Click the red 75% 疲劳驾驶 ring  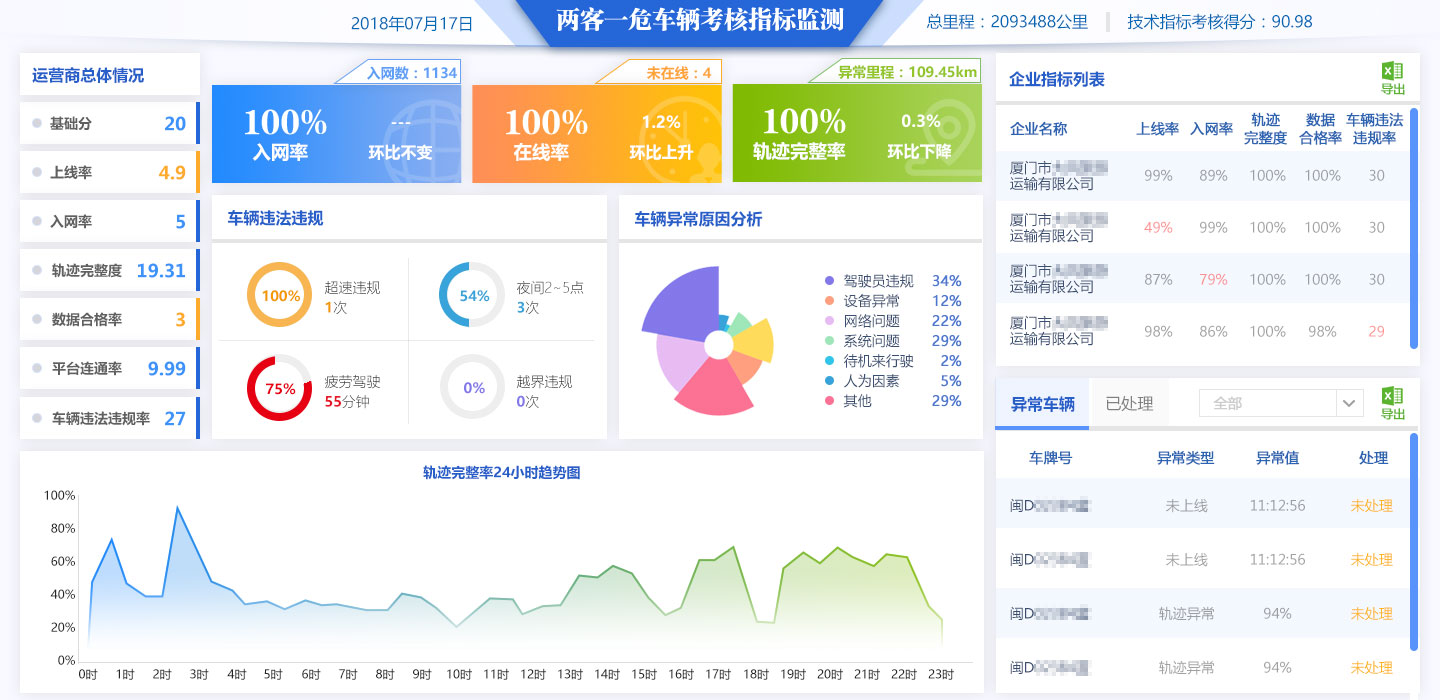280,388
